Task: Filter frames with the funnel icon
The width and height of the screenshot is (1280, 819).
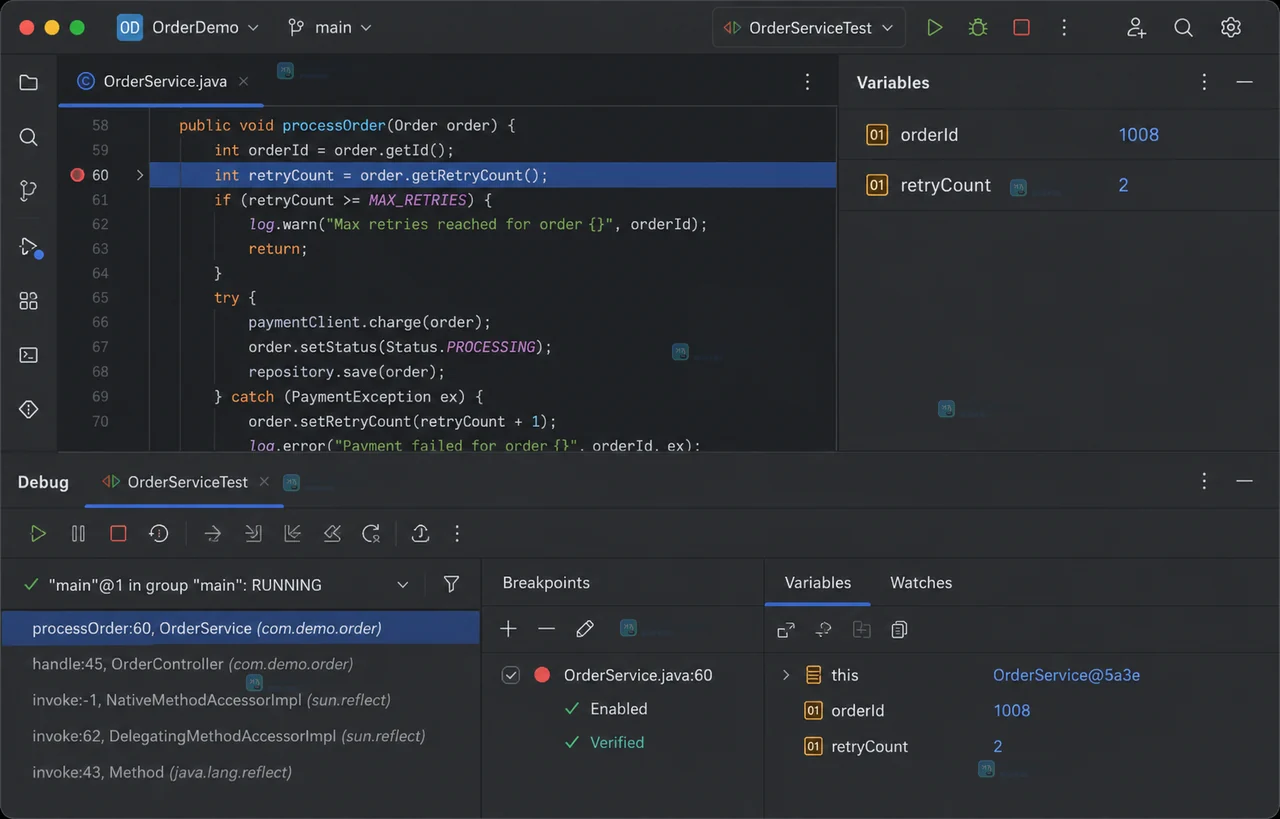Action: (x=451, y=584)
